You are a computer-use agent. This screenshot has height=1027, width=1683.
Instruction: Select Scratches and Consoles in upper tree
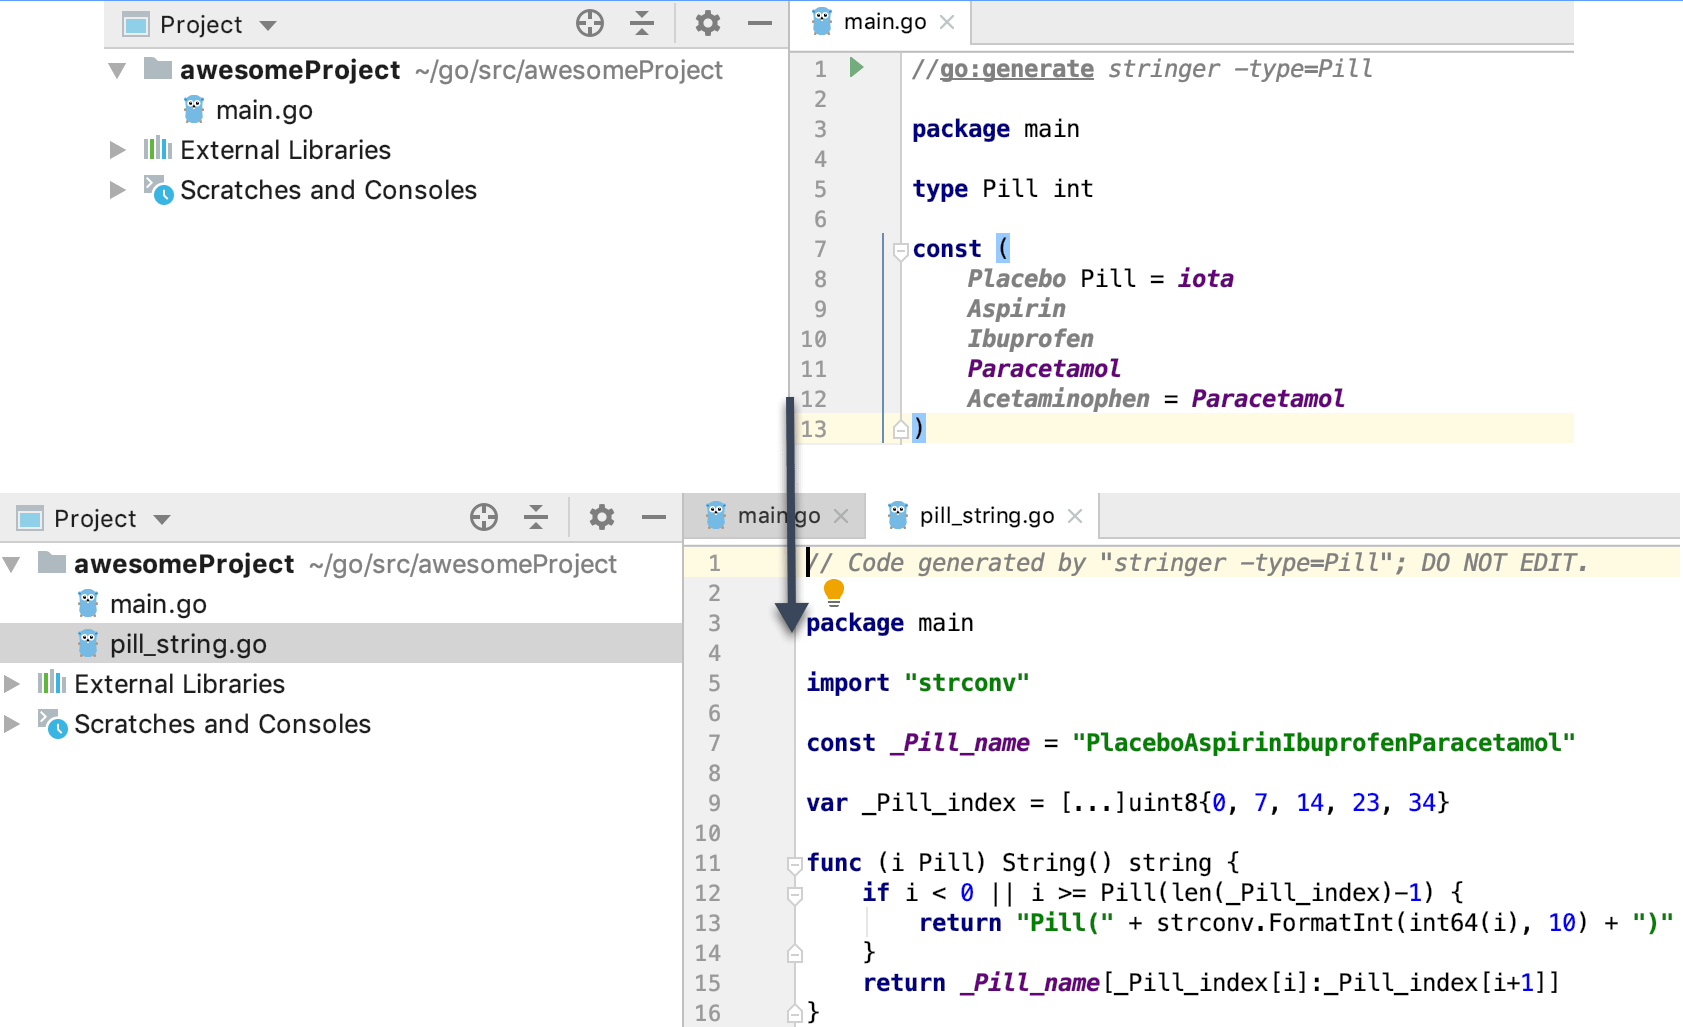328,190
